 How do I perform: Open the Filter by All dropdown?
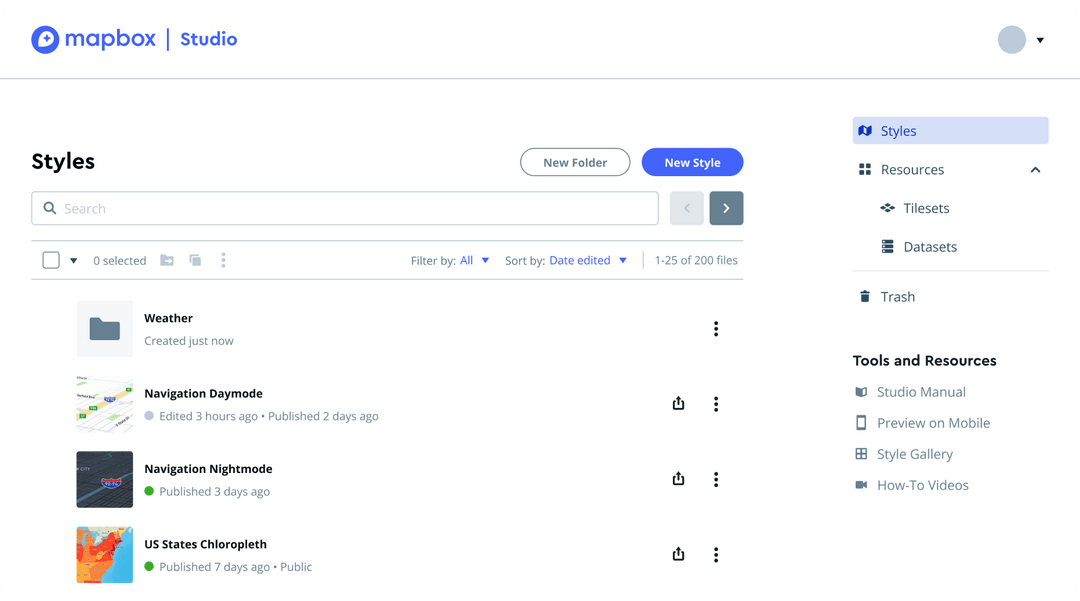[x=474, y=260]
